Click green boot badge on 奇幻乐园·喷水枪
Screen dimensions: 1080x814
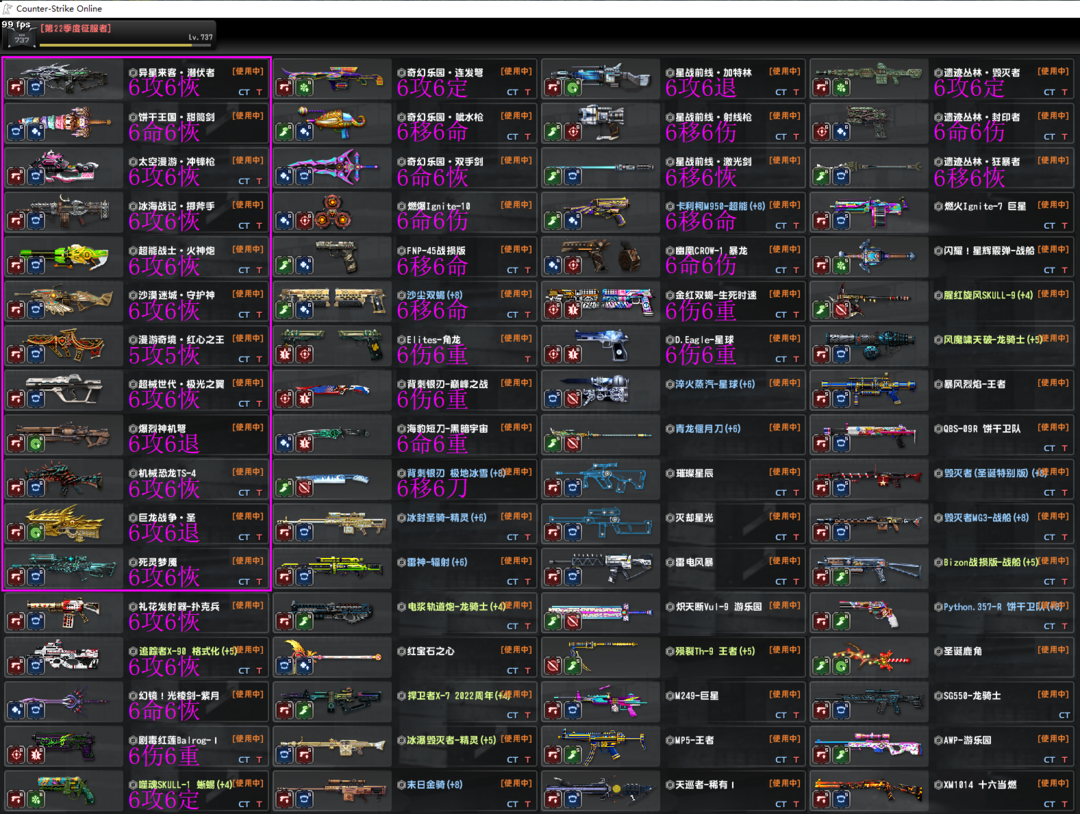tap(285, 132)
